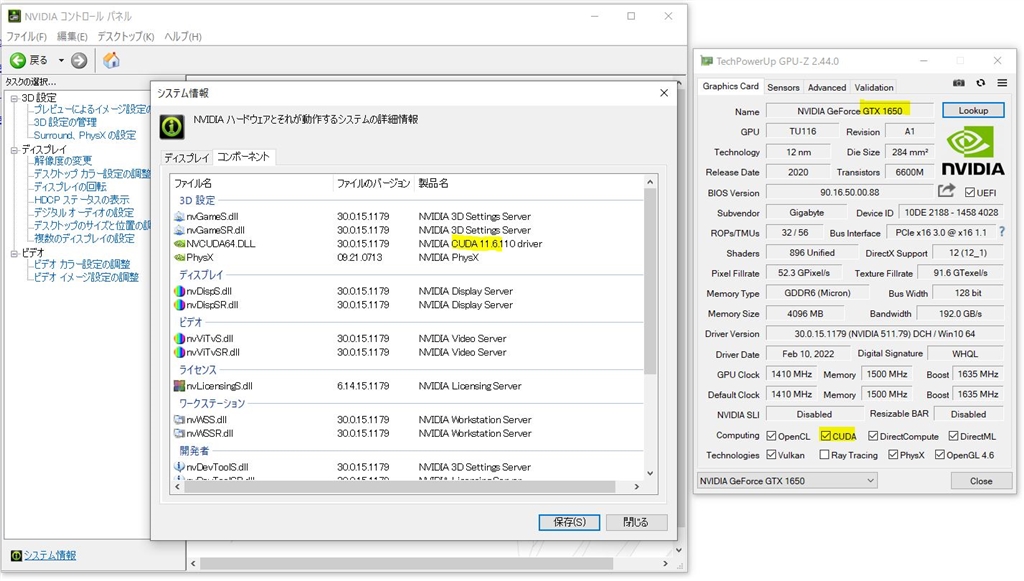Image resolution: width=1024 pixels, height=581 pixels.
Task: Open the GPU-Z hamburger menu icon
Action: click(1002, 83)
